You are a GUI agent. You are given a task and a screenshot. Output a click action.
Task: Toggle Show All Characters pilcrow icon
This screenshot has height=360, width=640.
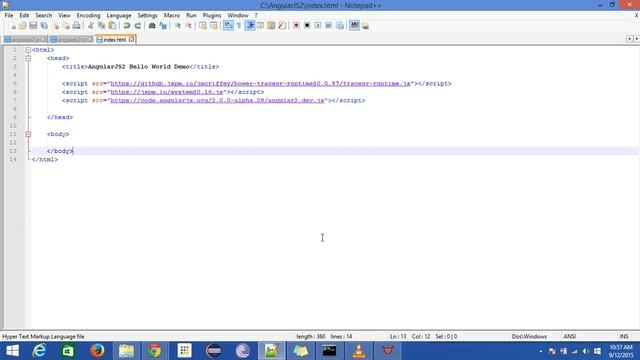tap(239, 26)
